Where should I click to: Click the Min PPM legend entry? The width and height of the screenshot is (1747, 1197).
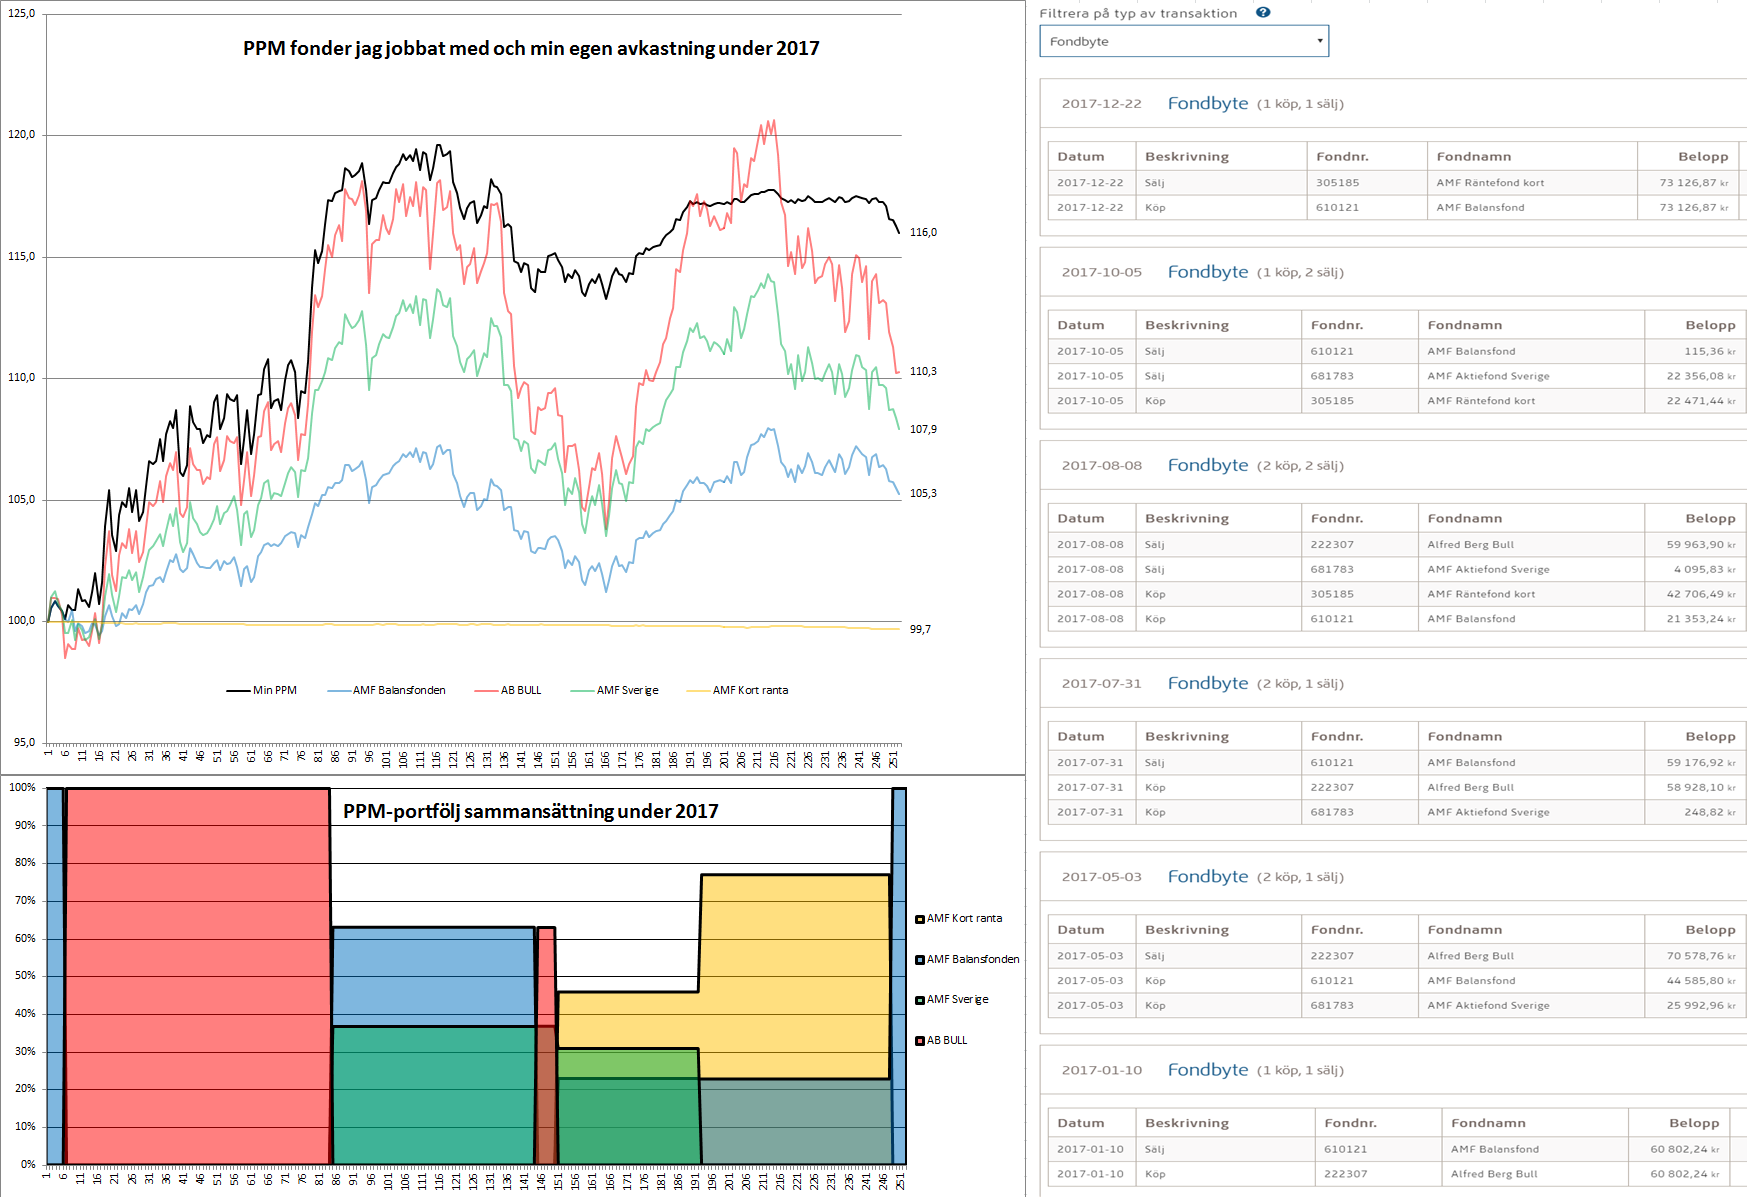pyautogui.click(x=262, y=690)
